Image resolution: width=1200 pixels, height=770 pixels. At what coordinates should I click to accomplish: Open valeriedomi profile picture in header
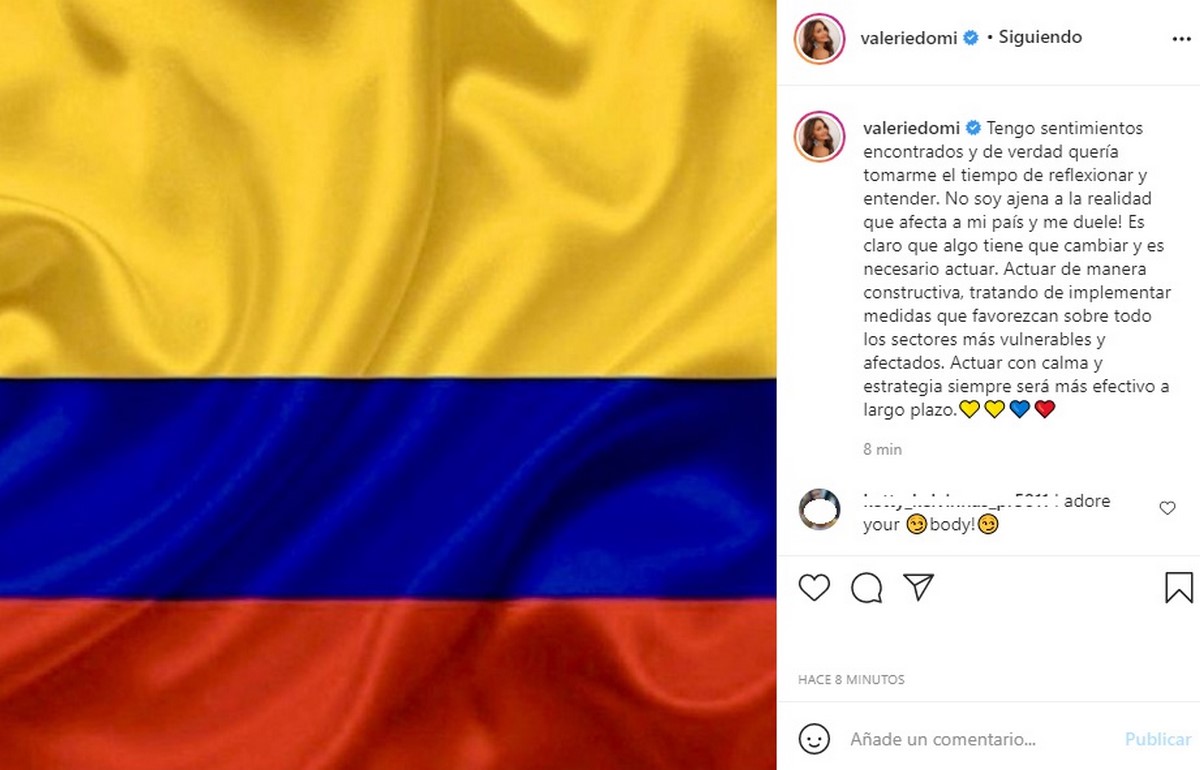[817, 39]
